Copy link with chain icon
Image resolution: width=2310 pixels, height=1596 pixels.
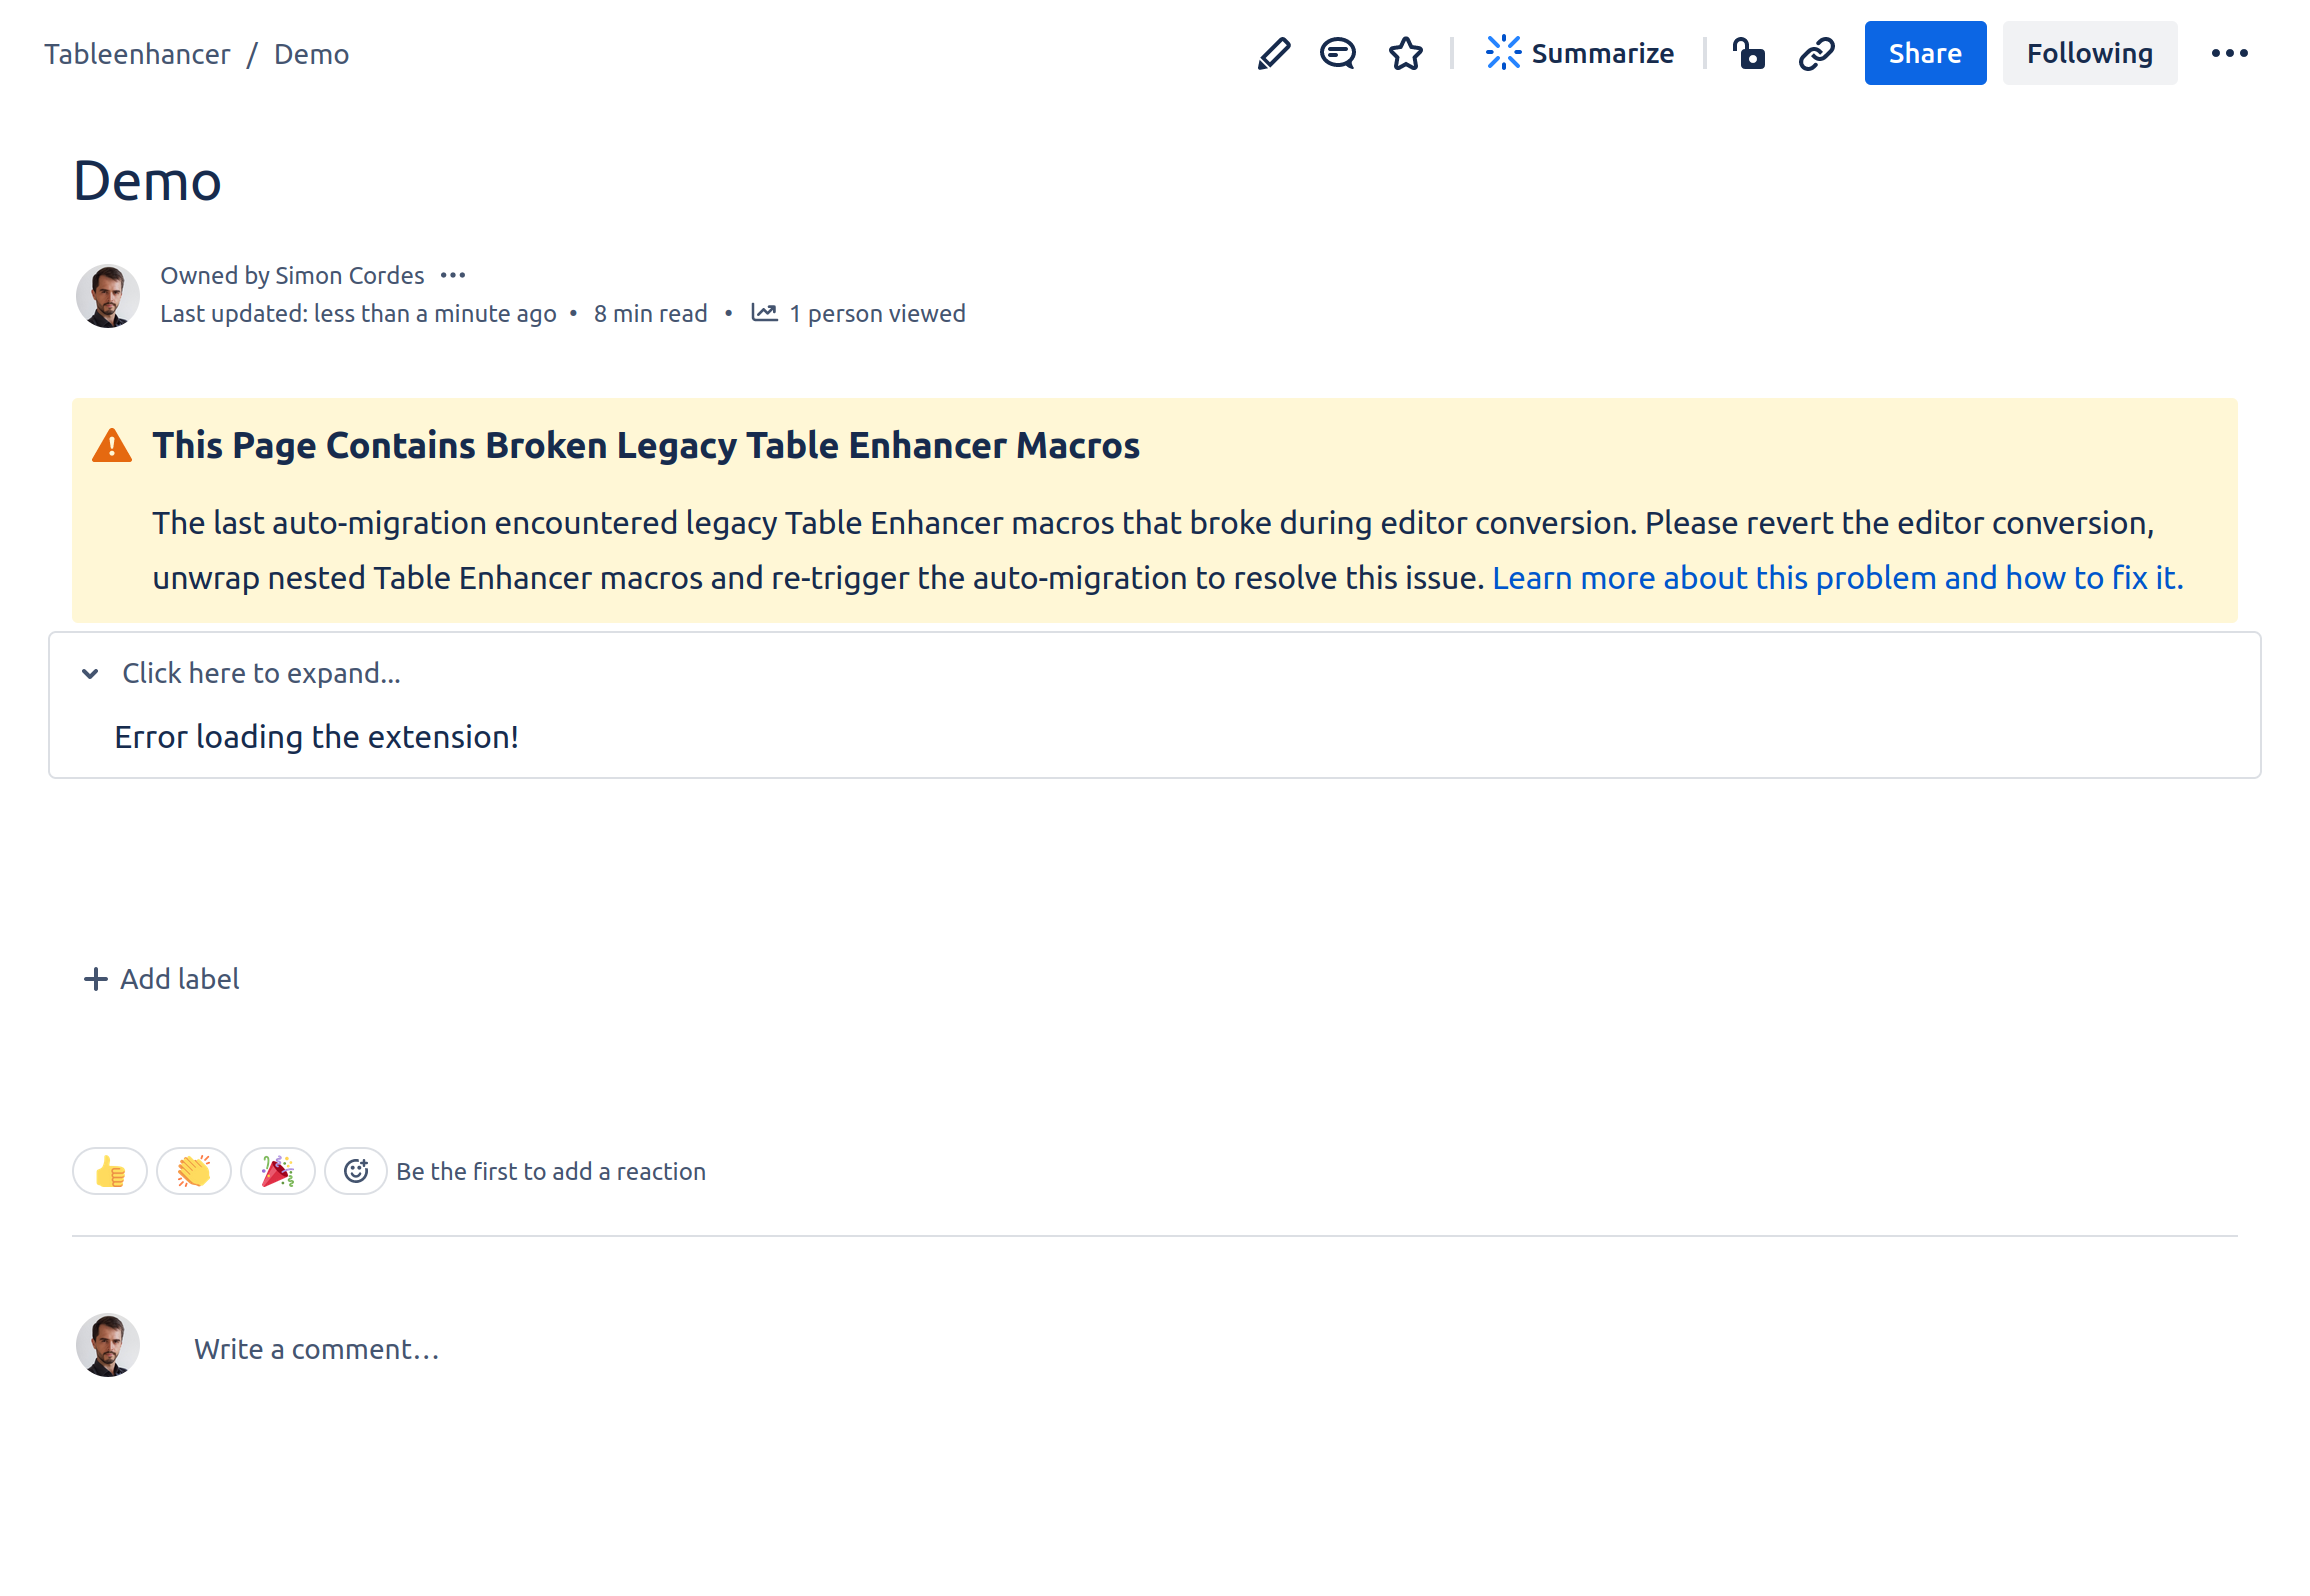pyautogui.click(x=1816, y=53)
